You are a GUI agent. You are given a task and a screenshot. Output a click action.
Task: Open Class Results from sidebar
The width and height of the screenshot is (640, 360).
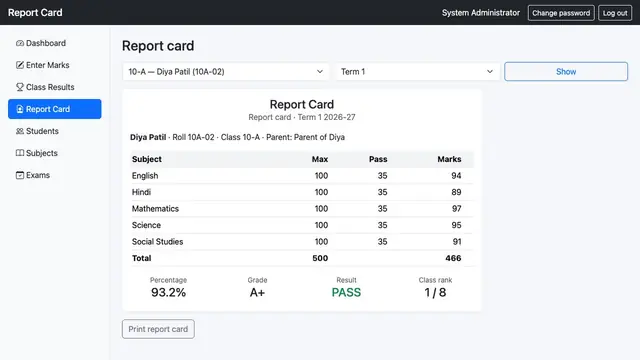(x=55, y=87)
